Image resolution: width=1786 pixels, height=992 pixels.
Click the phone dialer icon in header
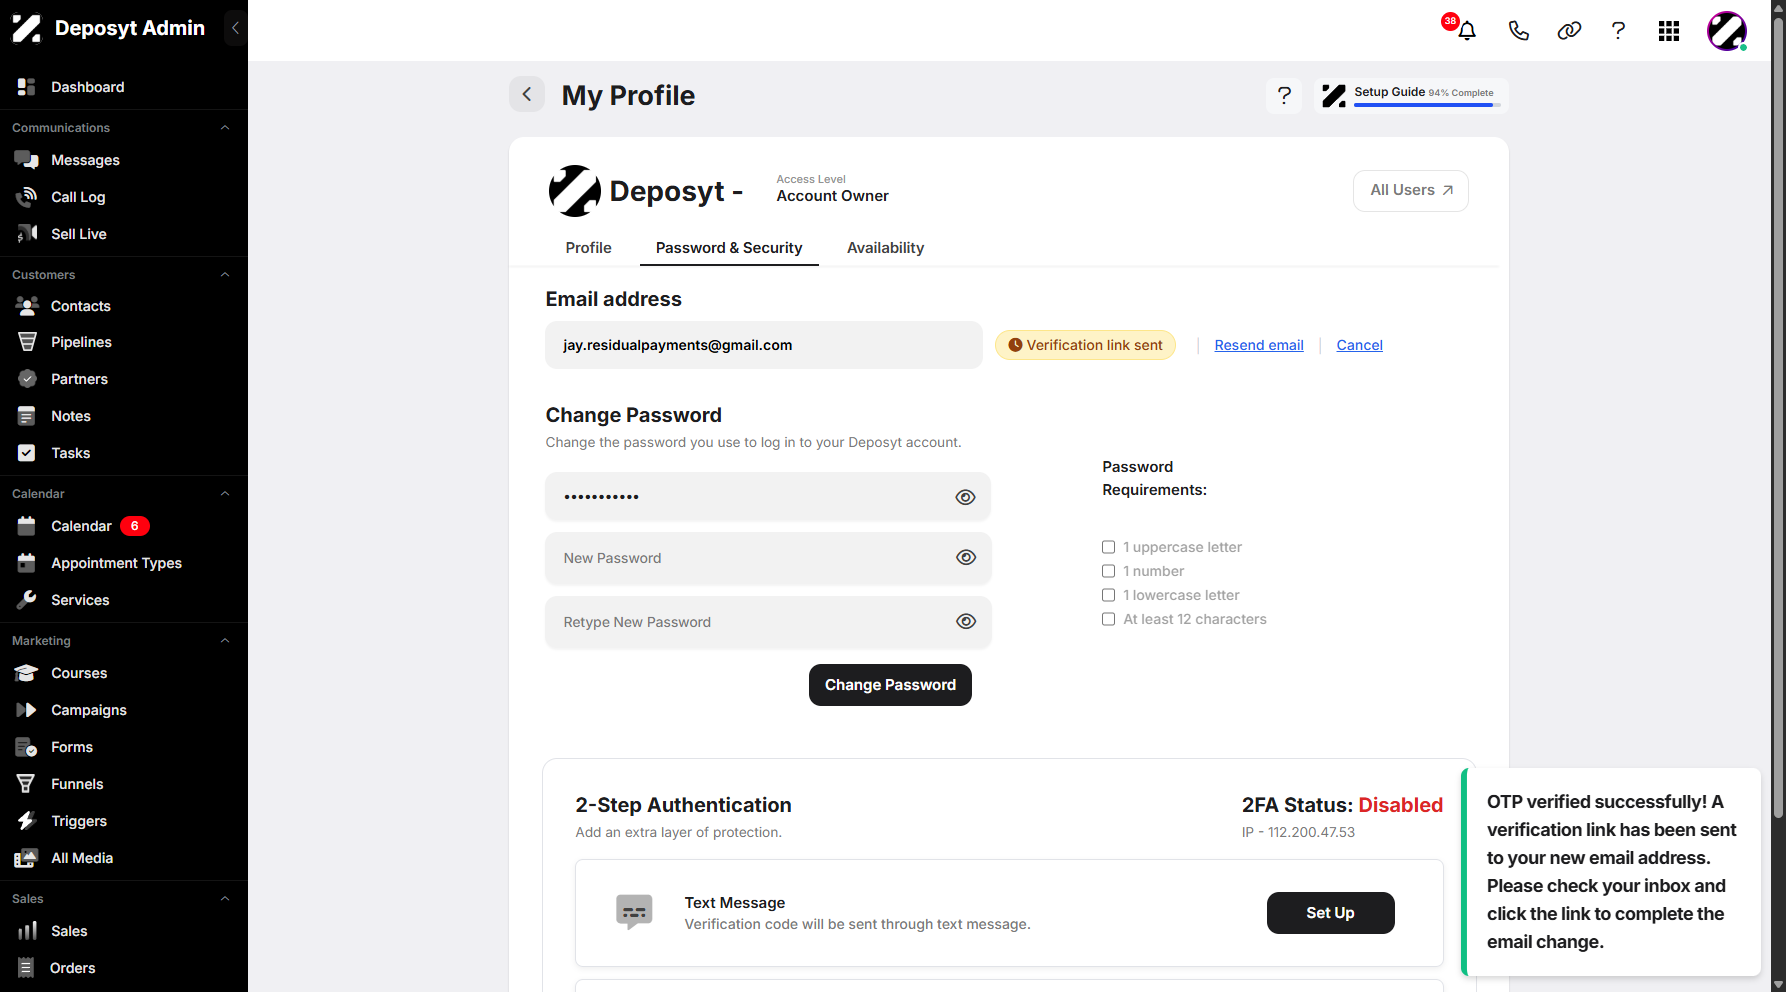click(1518, 31)
